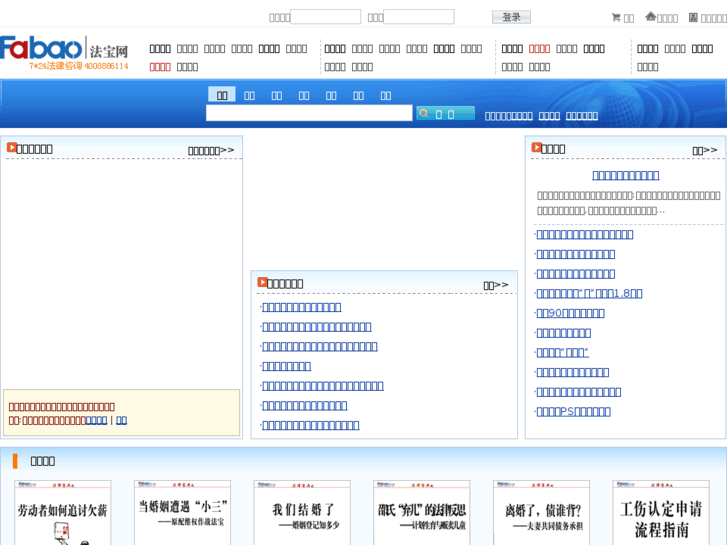Viewport: 727px width, 545px height.
Task: Click the house-shaped home icon in top bar
Action: tap(650, 17)
